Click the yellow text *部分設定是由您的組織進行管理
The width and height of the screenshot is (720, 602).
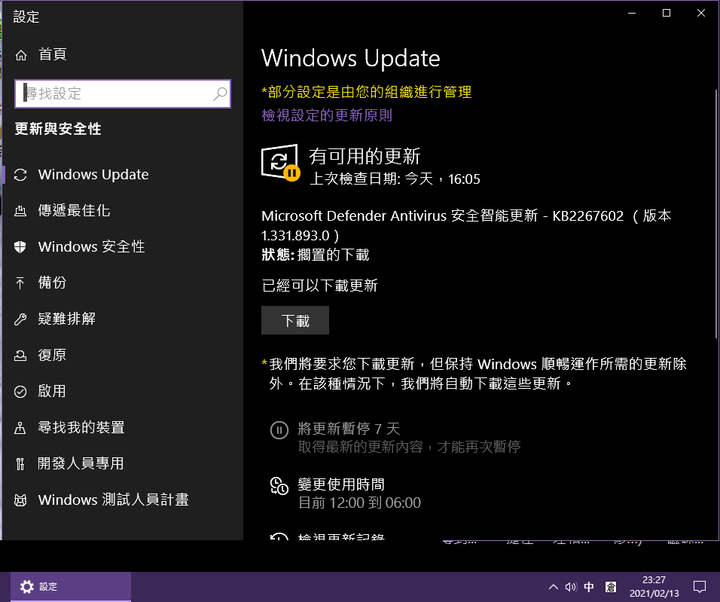pyautogui.click(x=366, y=92)
